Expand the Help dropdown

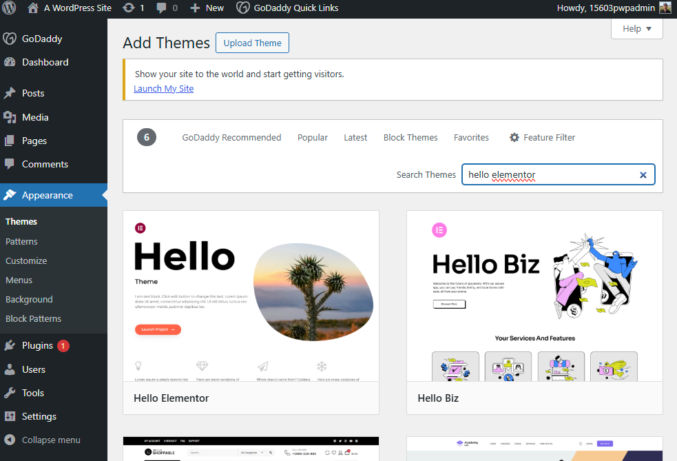pos(637,29)
